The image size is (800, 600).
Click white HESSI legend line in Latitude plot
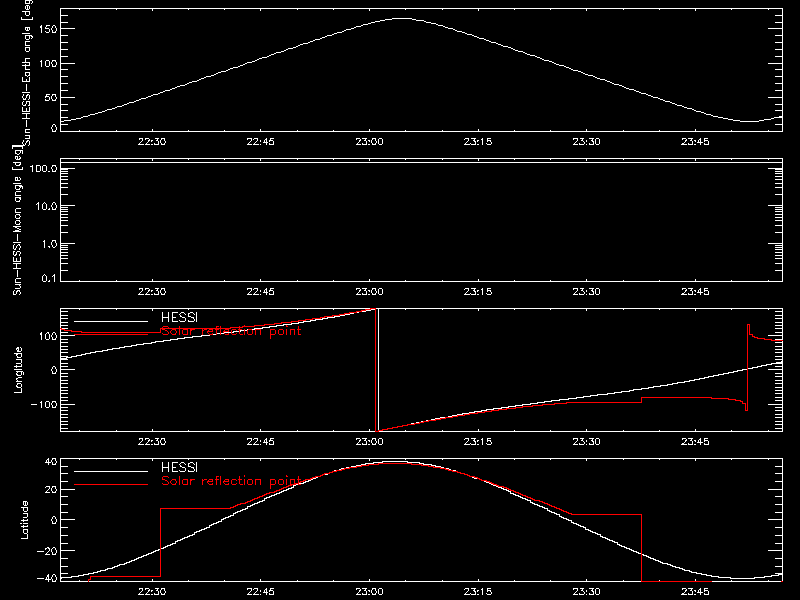(111, 471)
